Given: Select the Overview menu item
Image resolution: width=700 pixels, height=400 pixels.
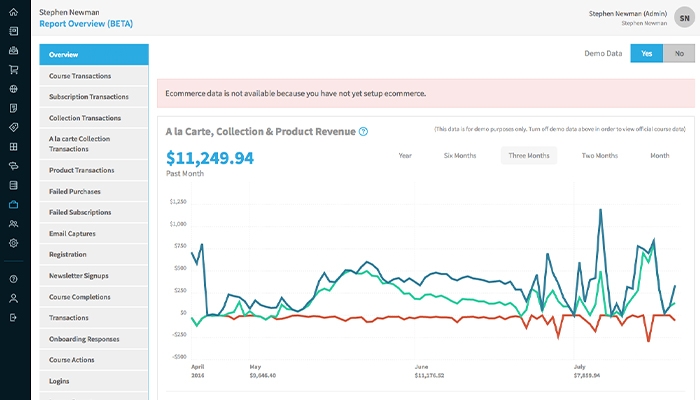Looking at the screenshot, I should click(x=93, y=55).
